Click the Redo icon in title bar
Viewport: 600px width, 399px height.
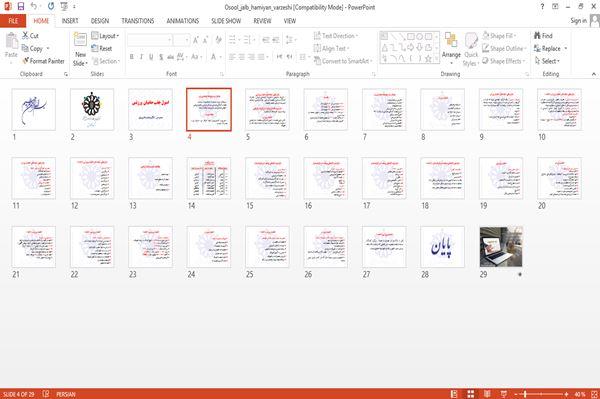click(51, 6)
